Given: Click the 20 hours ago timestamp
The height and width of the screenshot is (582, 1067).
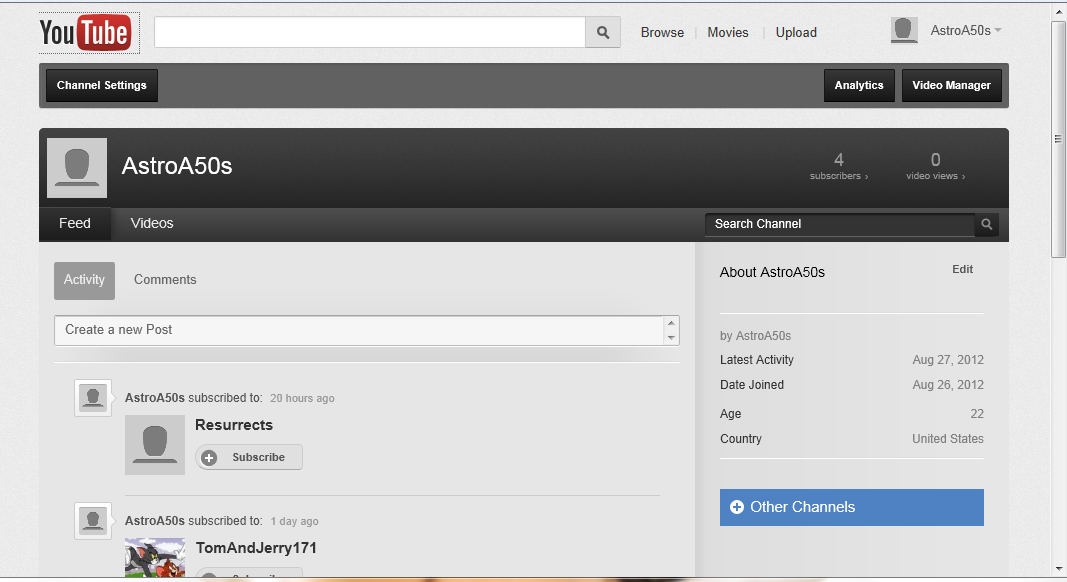Looking at the screenshot, I should pos(302,398).
